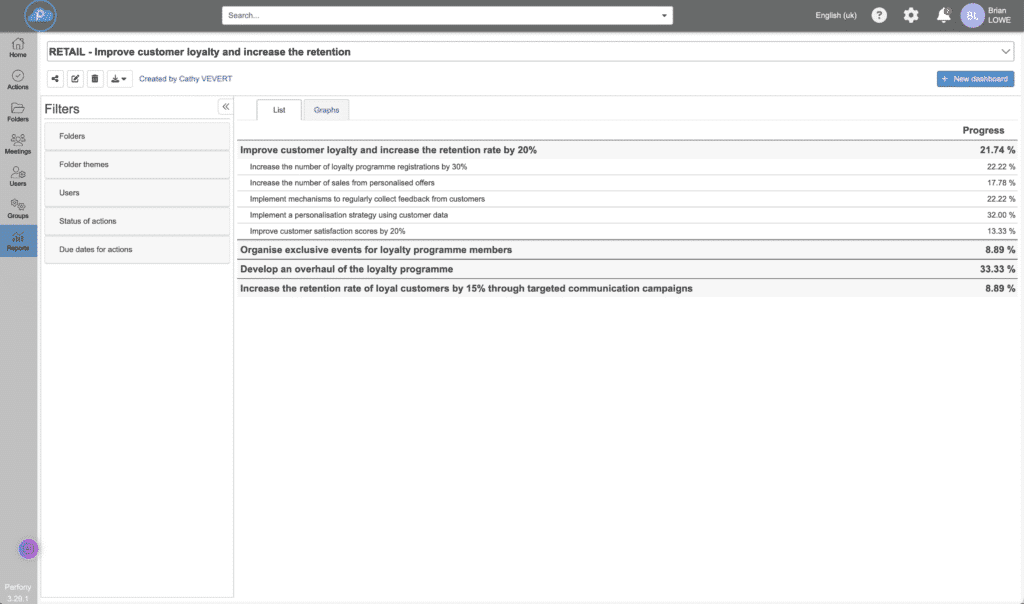Viewport: 1024px width, 604px height.
Task: Go to Actions in the sidebar
Action: (x=18, y=80)
